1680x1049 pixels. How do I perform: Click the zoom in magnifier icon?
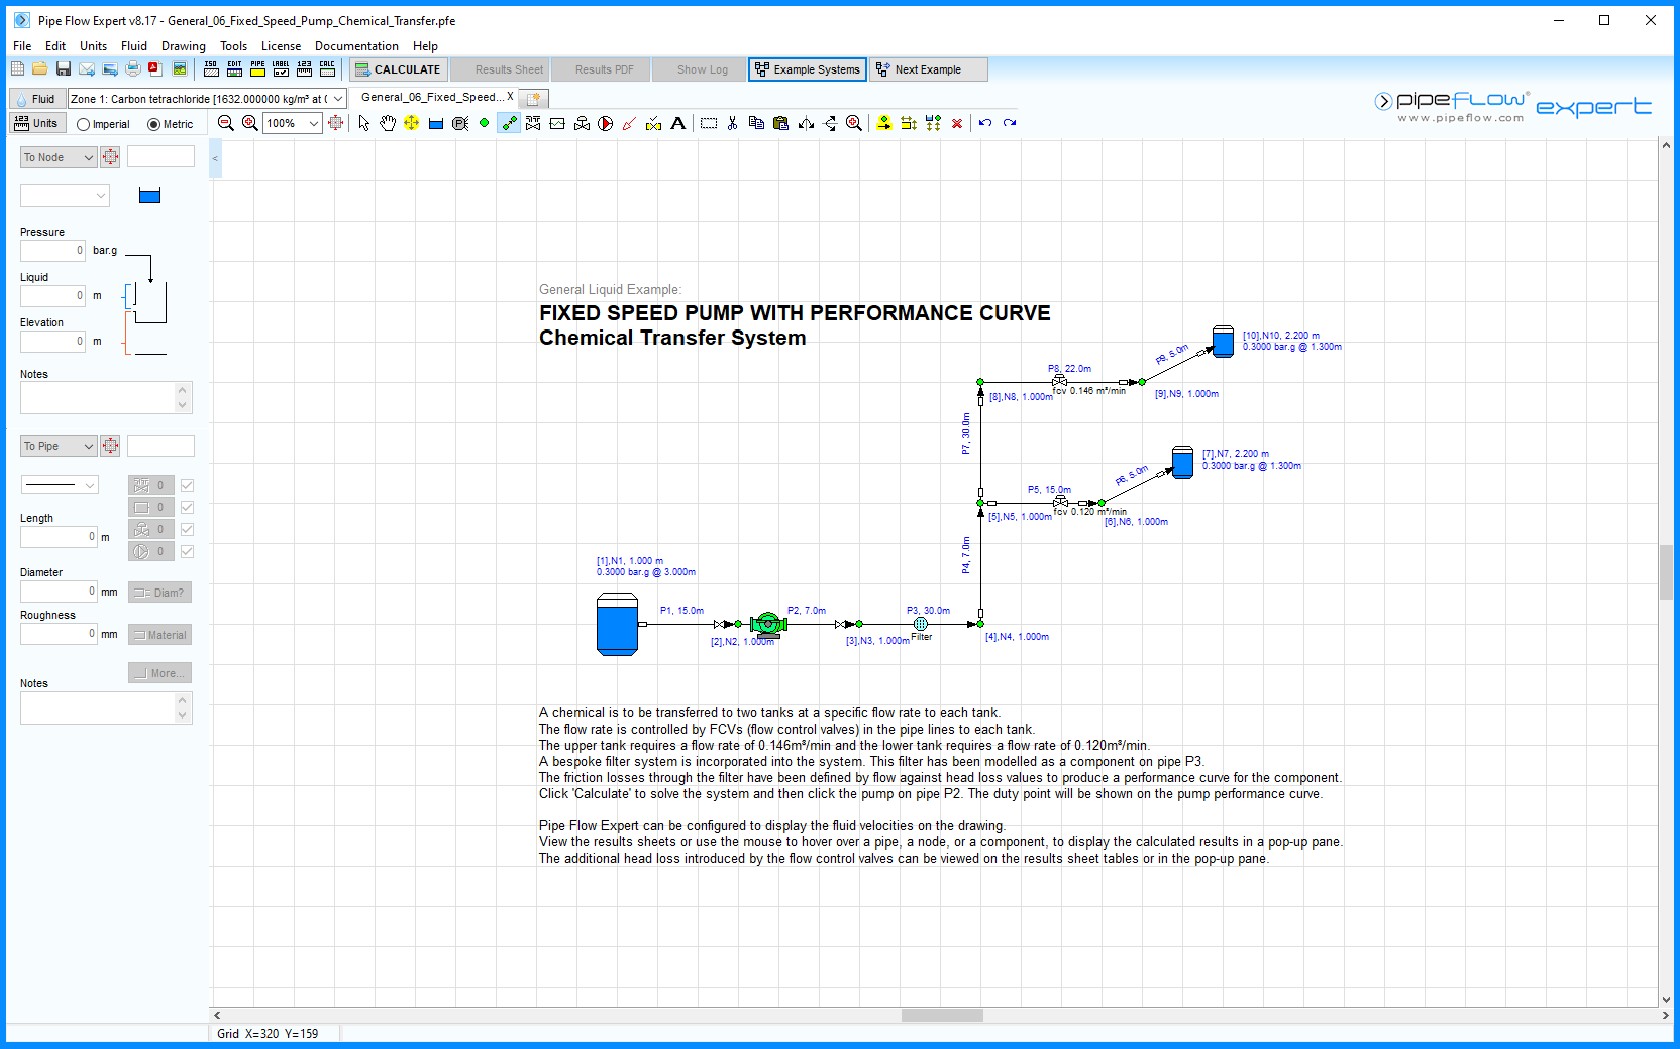tap(250, 123)
